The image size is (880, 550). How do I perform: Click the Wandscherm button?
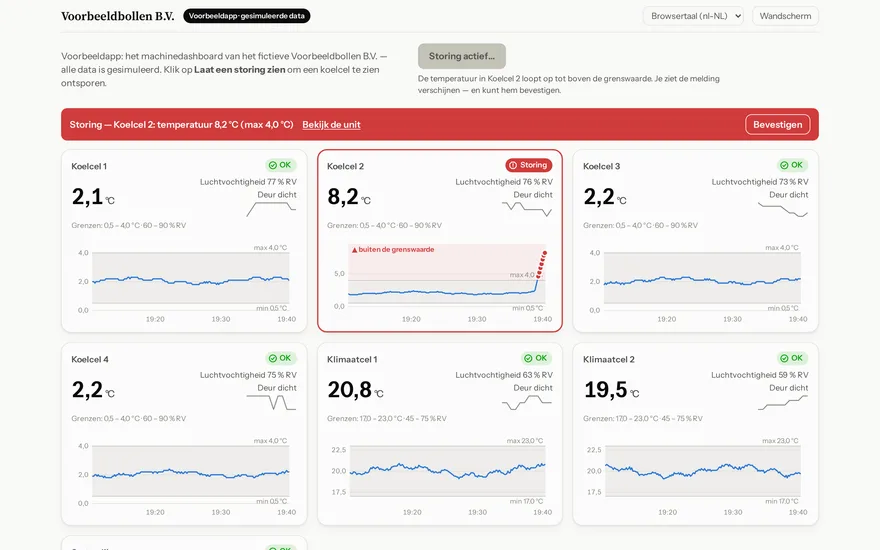pyautogui.click(x=785, y=16)
